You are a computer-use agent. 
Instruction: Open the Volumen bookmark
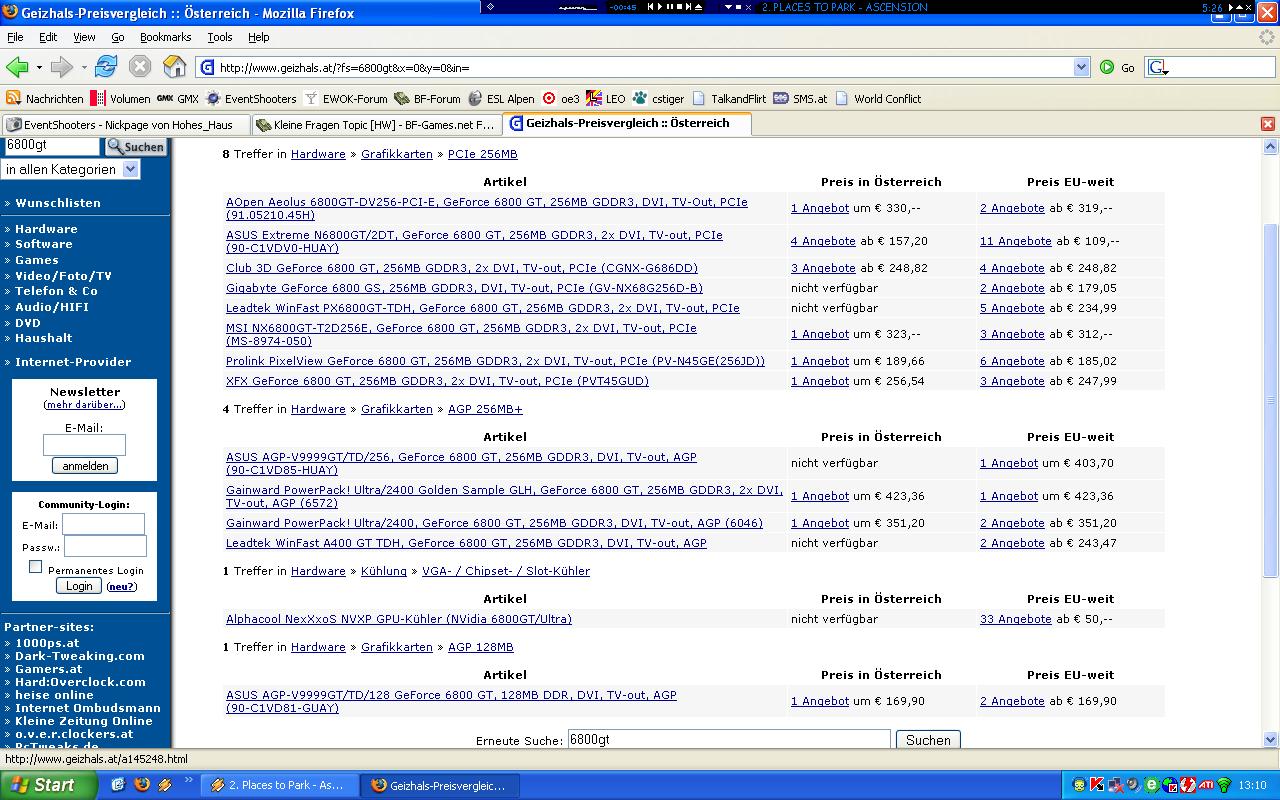tap(120, 99)
